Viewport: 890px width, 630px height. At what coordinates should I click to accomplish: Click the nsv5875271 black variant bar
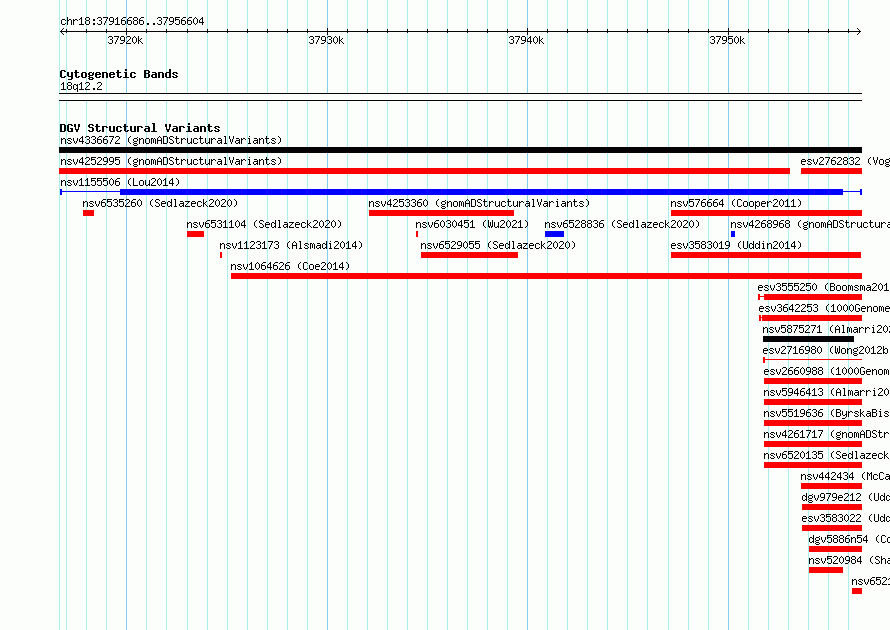tap(808, 339)
